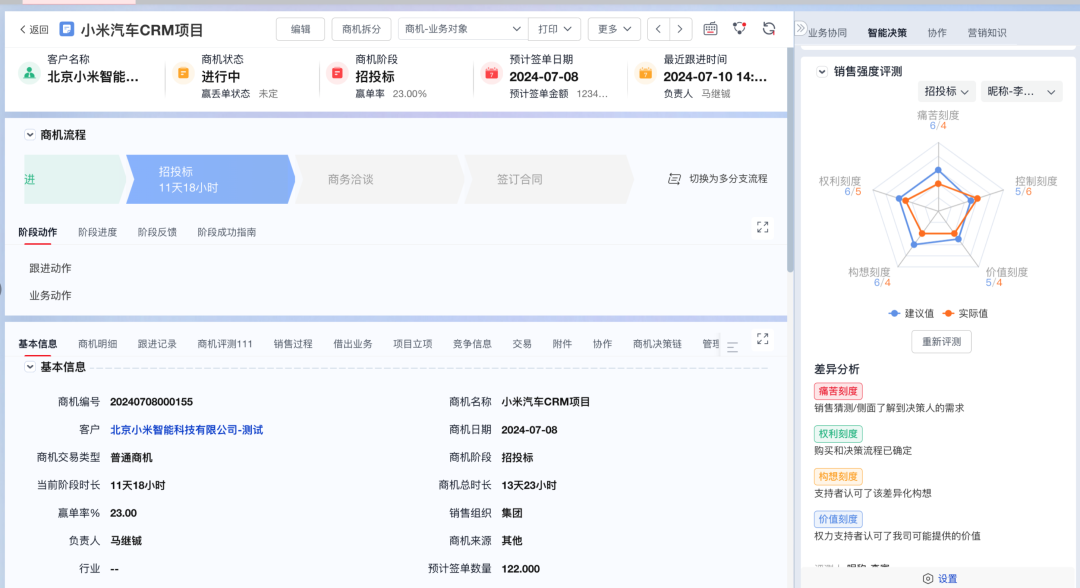
Task: Click the red 商机阶段 icon
Action: pyautogui.click(x=338, y=73)
